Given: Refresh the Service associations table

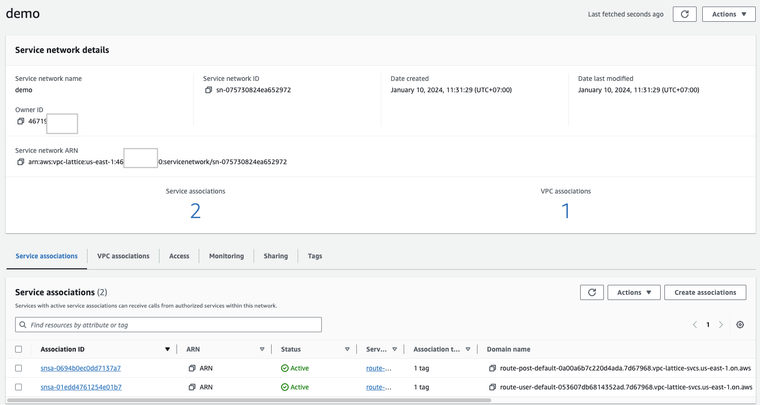Looking at the screenshot, I should pyautogui.click(x=591, y=292).
